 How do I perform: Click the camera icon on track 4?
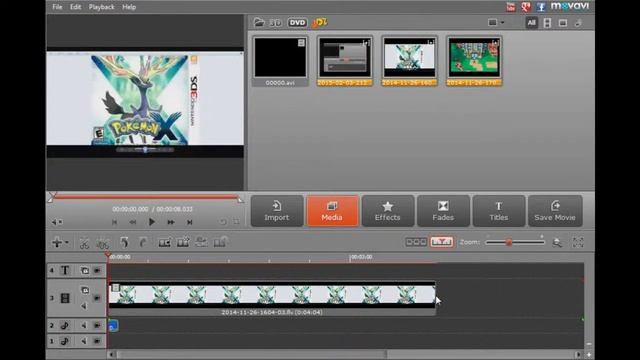pos(84,270)
